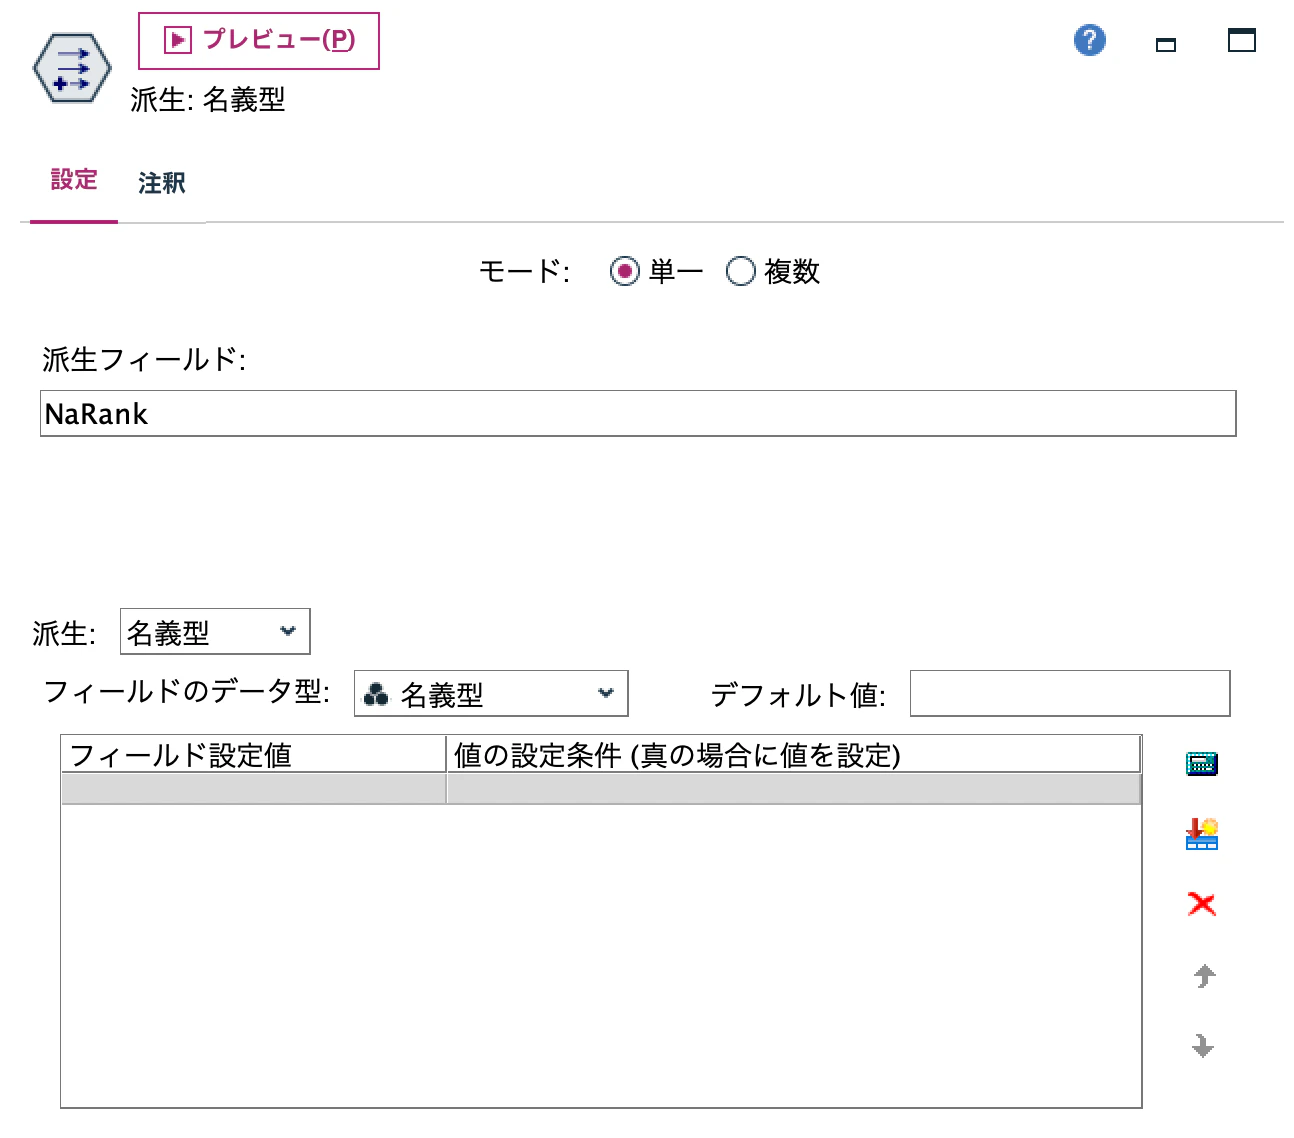The height and width of the screenshot is (1138, 1294).
Task: Switch to the 注釈 tab
Action: coord(162,183)
